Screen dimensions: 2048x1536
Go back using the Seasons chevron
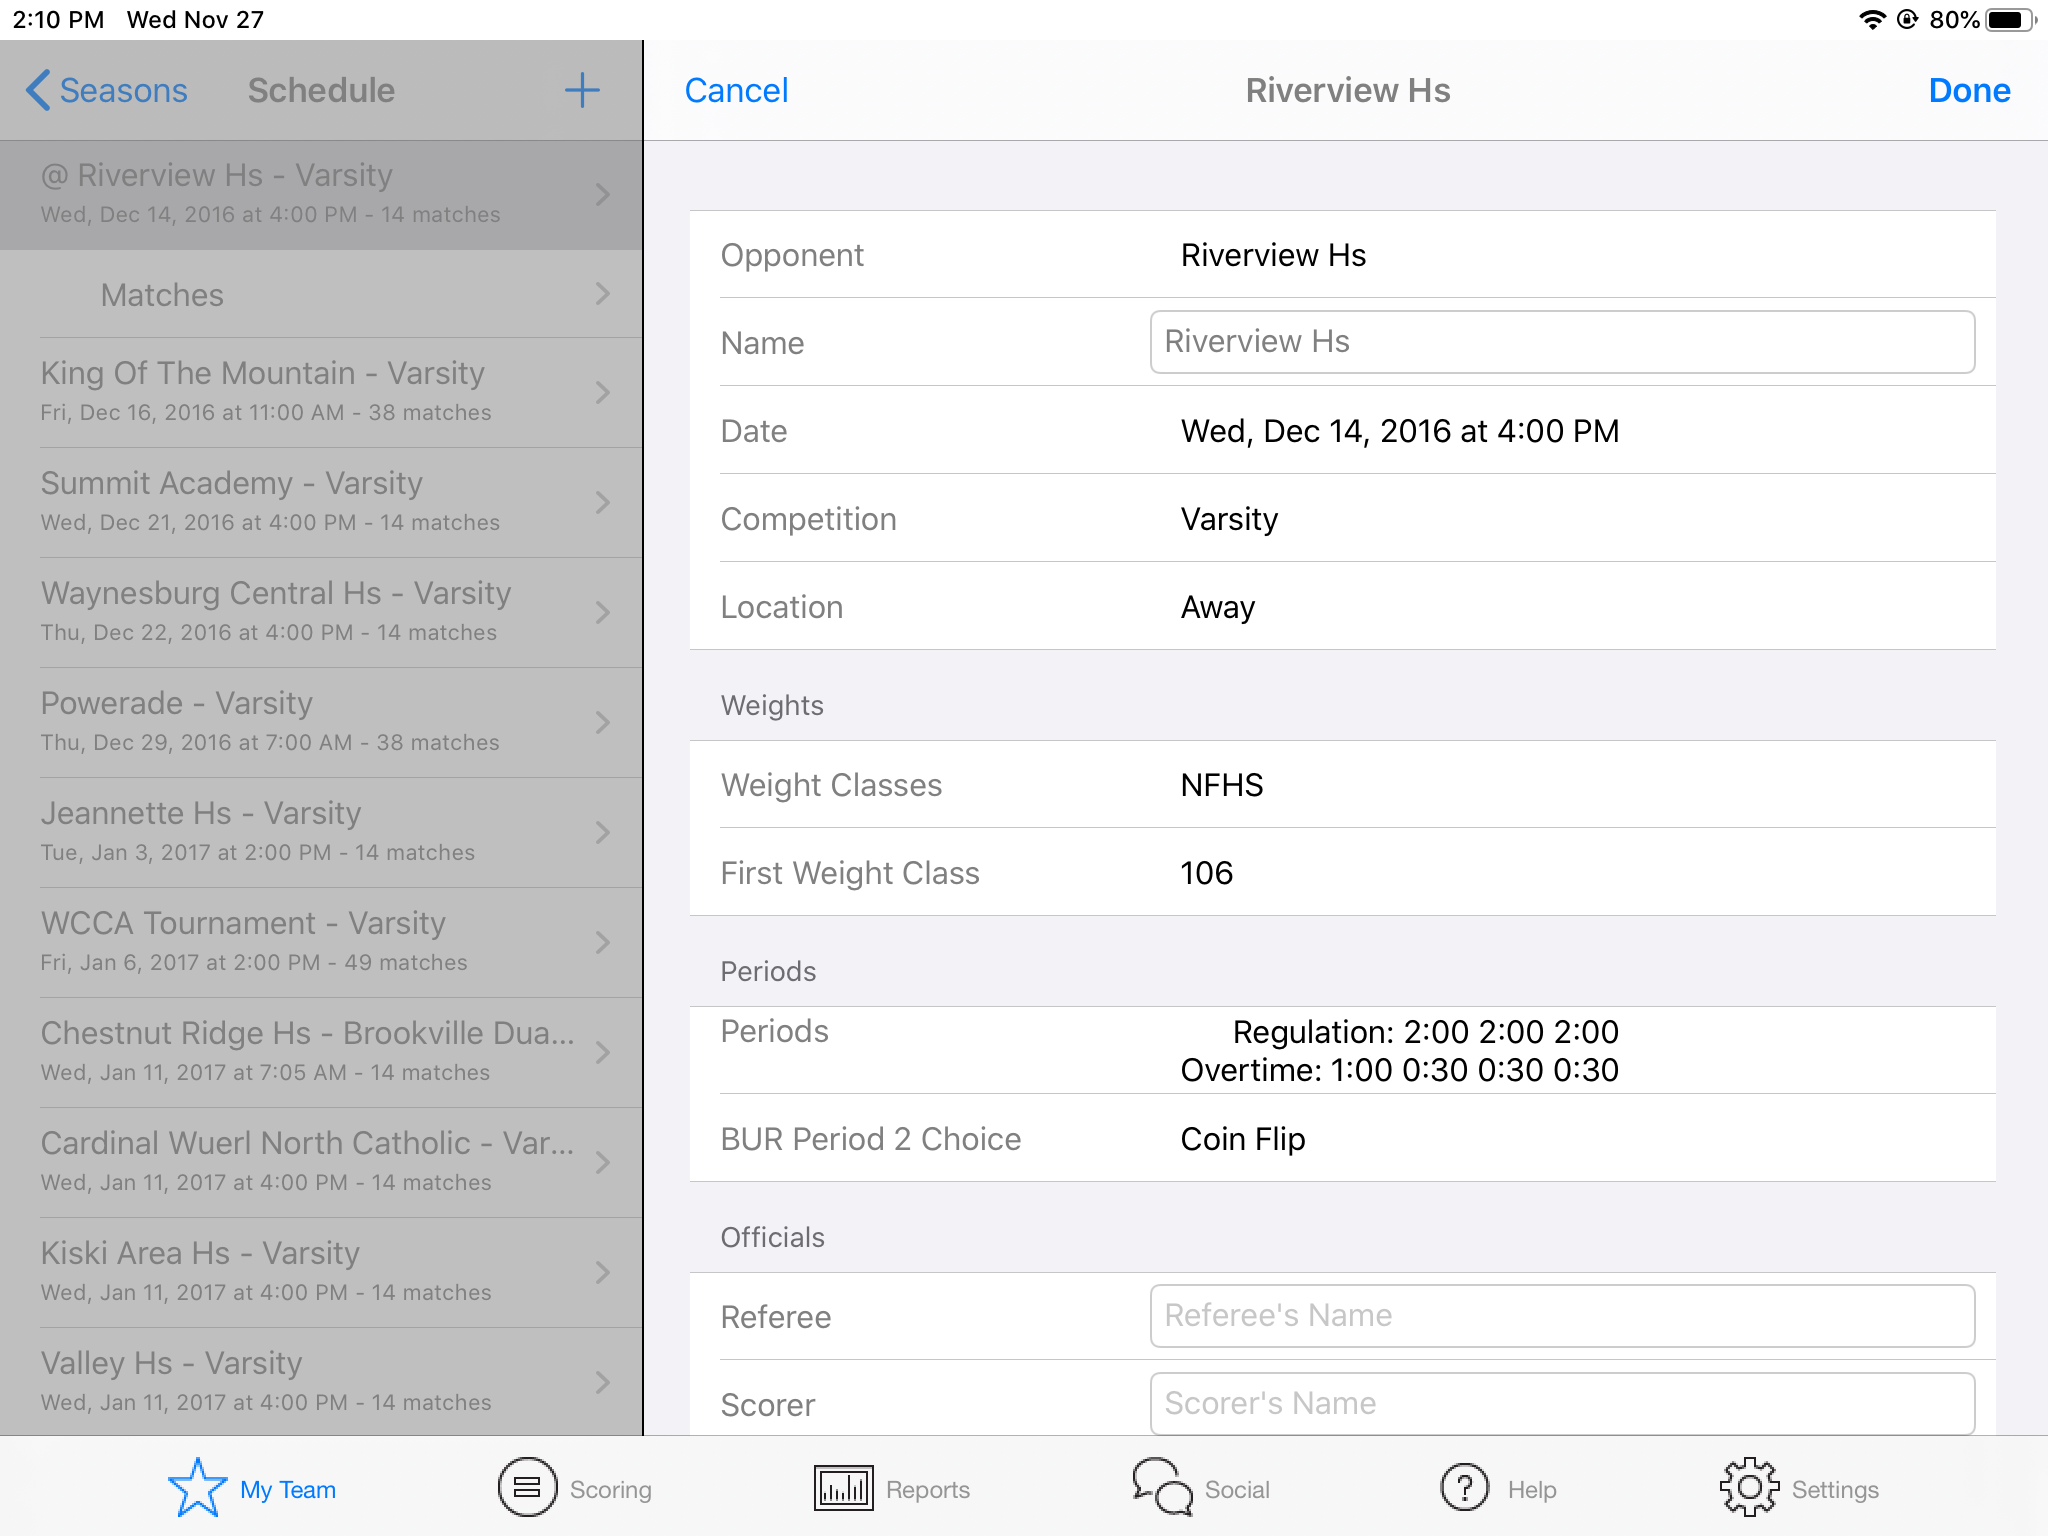[38, 90]
